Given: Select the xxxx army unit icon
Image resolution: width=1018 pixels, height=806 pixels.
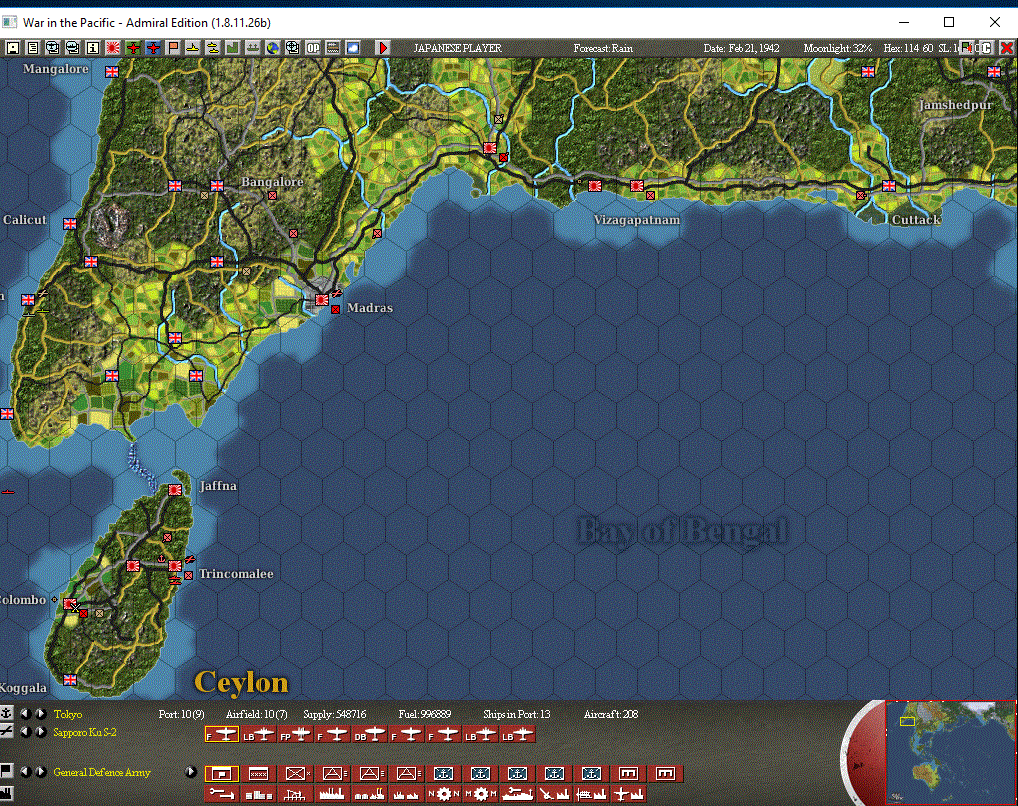Looking at the screenshot, I should [258, 774].
